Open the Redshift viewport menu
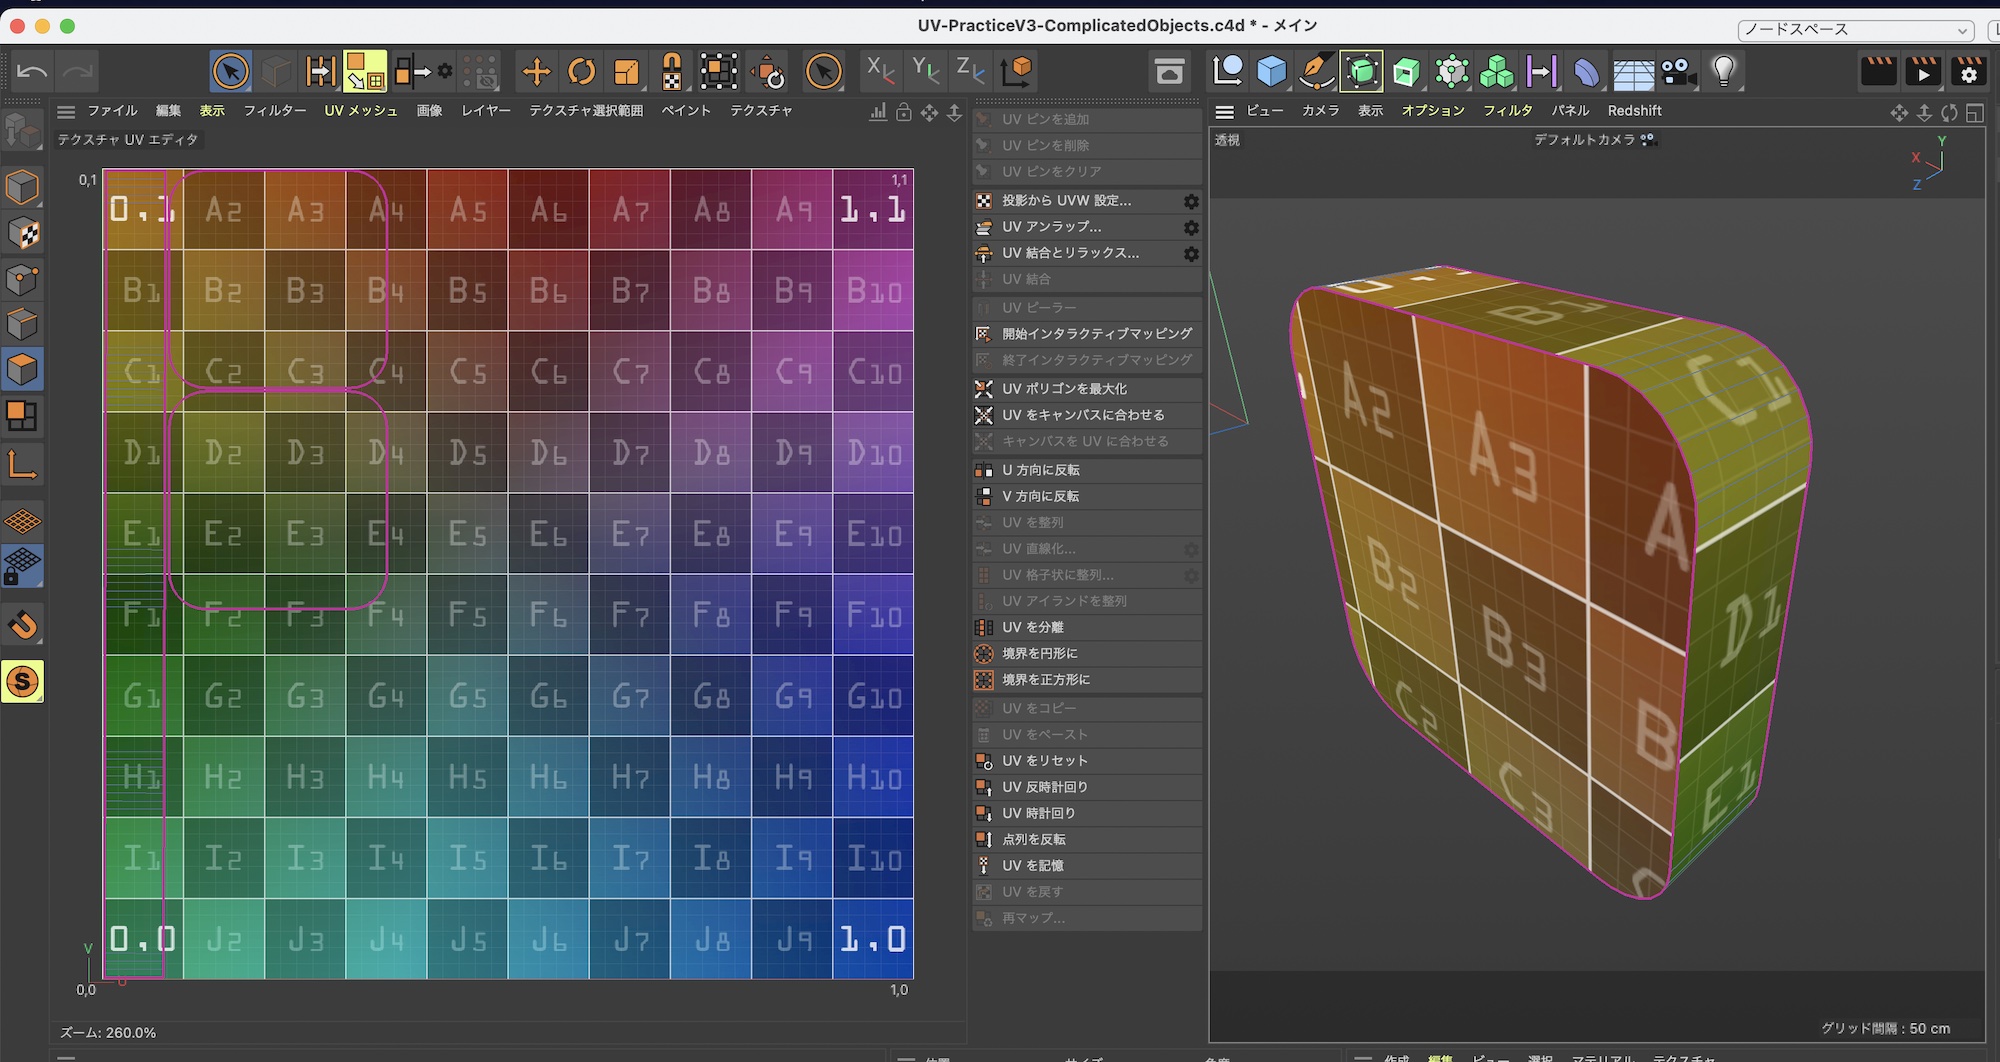The height and width of the screenshot is (1062, 2000). pyautogui.click(x=1634, y=111)
